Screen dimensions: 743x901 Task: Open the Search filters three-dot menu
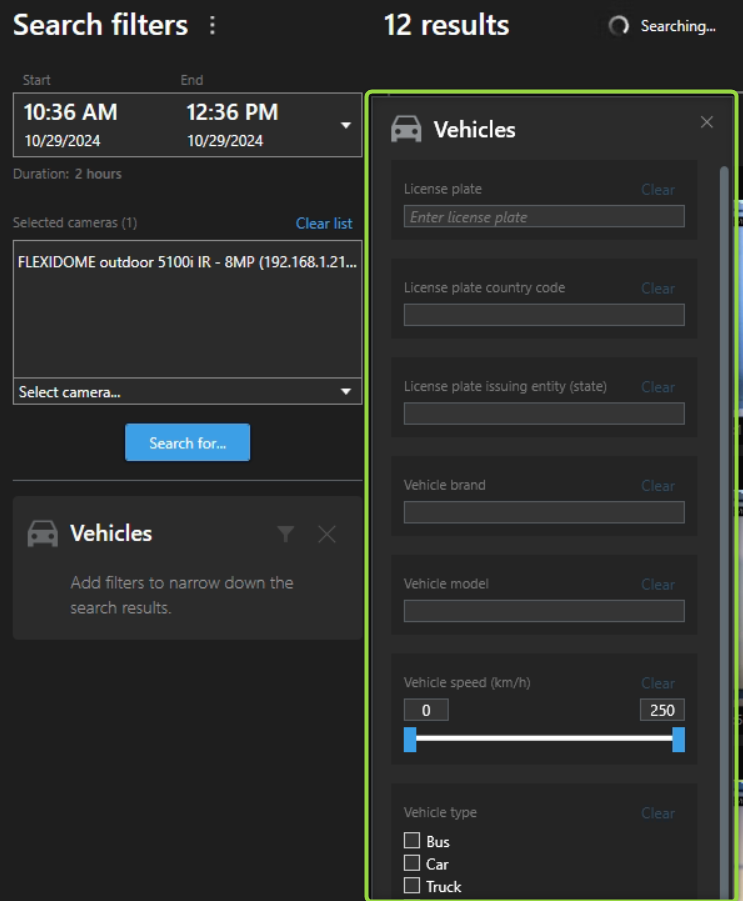(212, 27)
